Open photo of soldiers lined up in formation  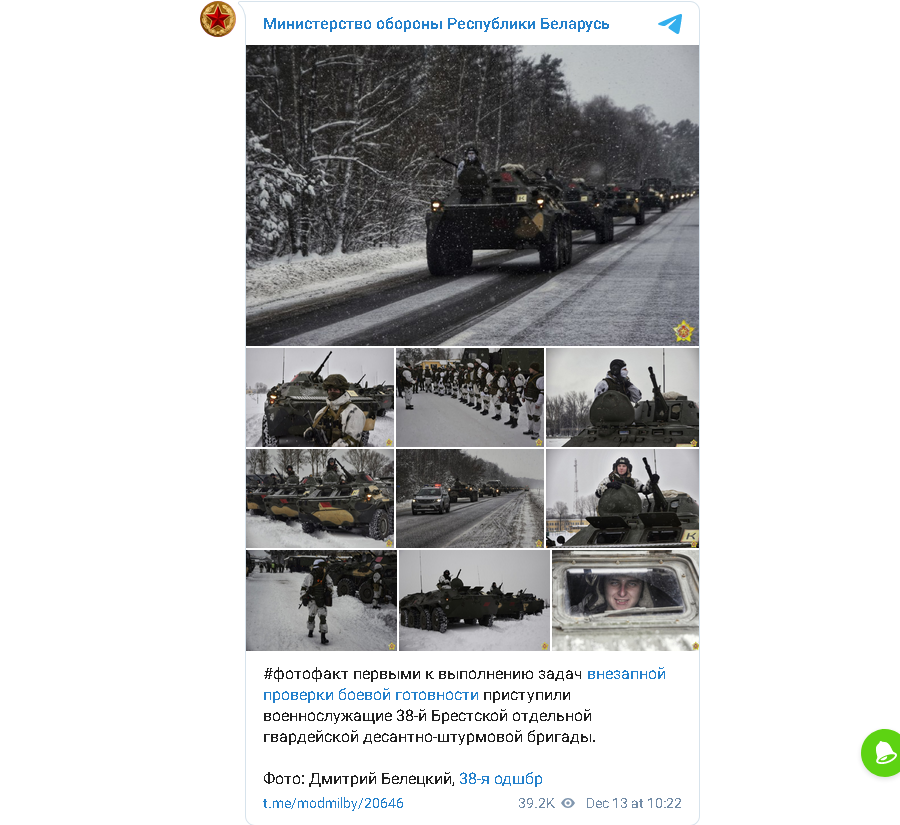[x=470, y=397]
